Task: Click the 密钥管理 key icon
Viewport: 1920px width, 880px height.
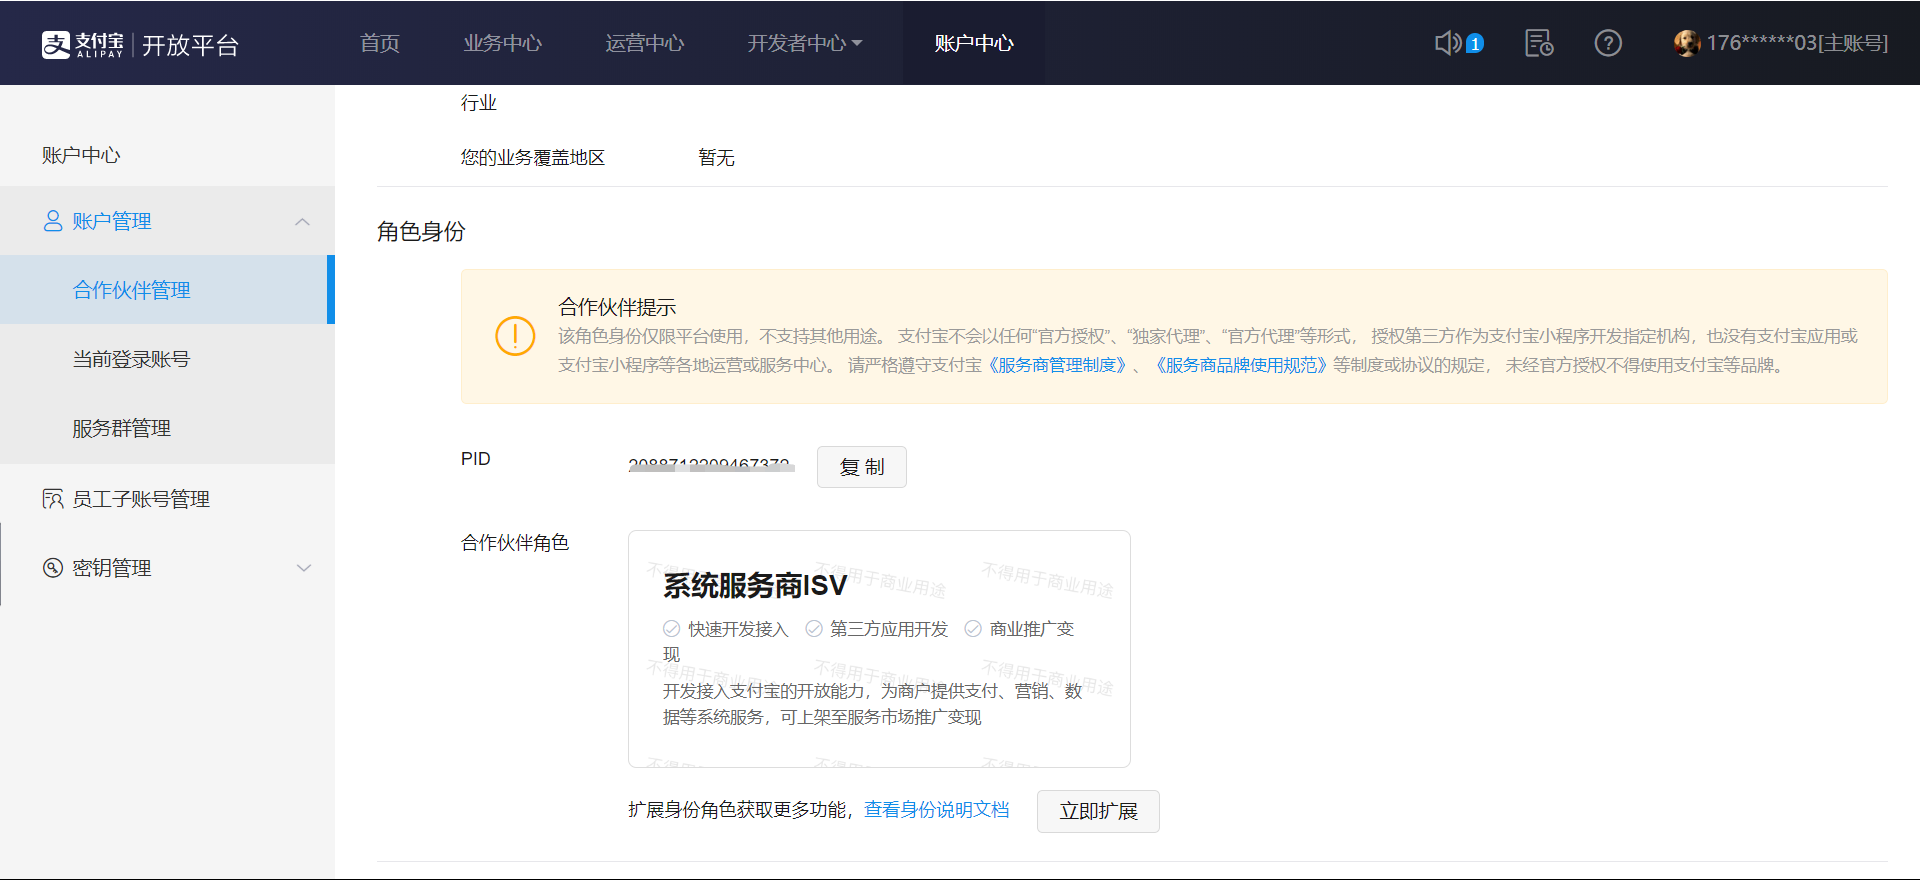Action: pyautogui.click(x=53, y=568)
